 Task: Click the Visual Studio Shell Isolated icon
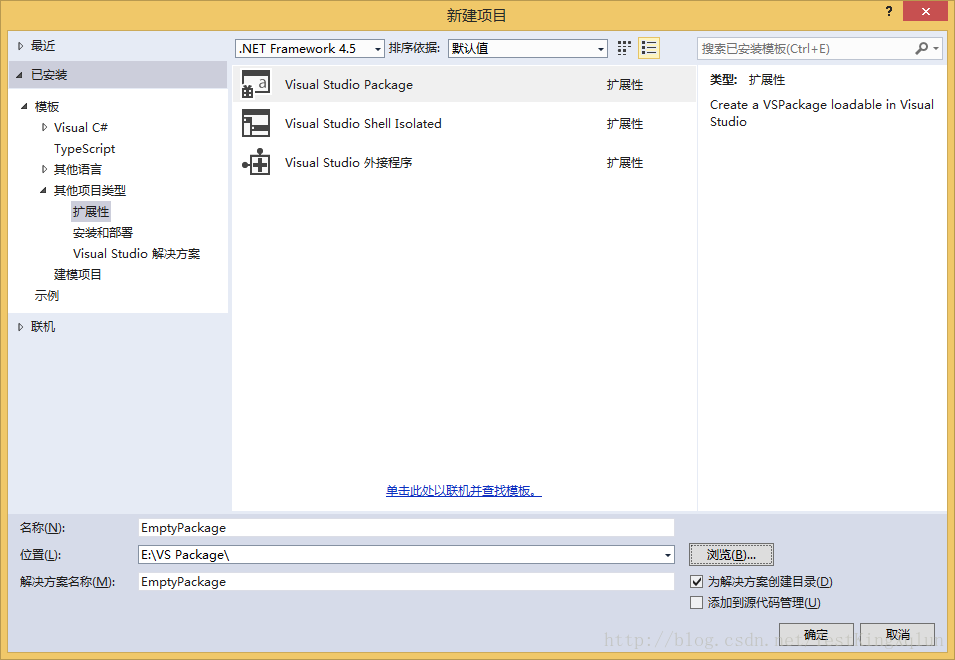(x=256, y=123)
